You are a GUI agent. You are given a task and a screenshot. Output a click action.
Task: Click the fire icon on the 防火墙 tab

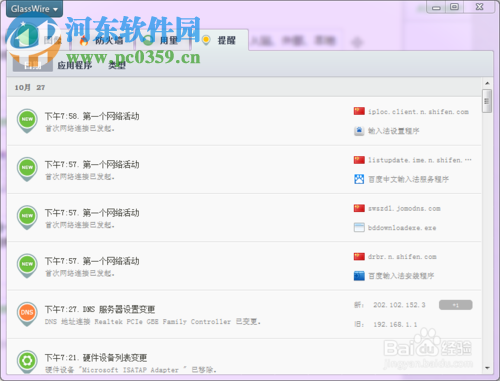84,41
